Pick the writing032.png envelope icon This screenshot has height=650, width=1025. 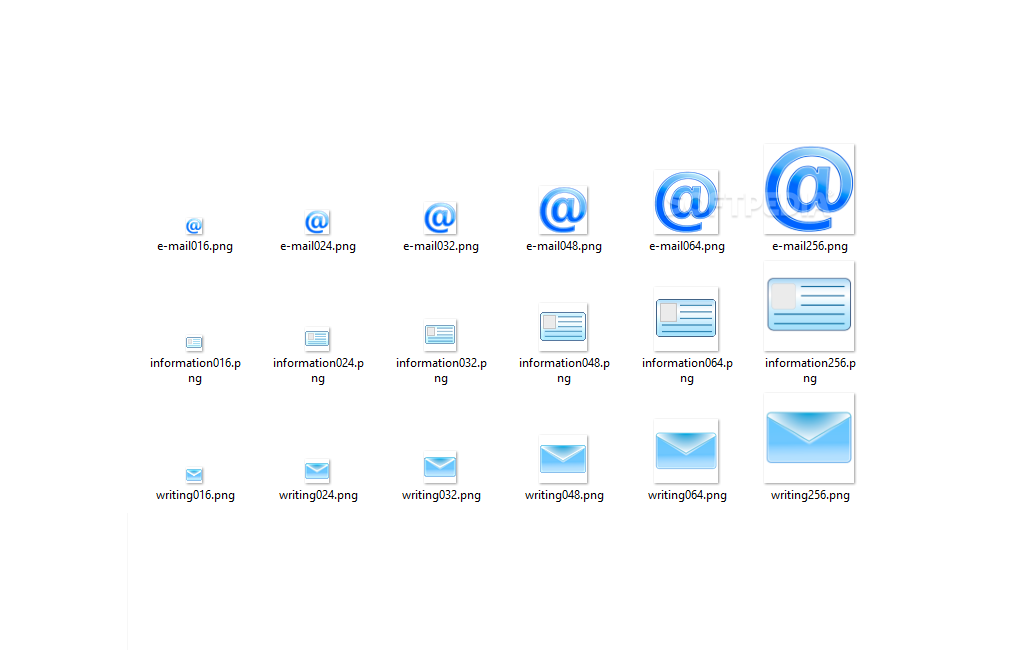[x=440, y=467]
